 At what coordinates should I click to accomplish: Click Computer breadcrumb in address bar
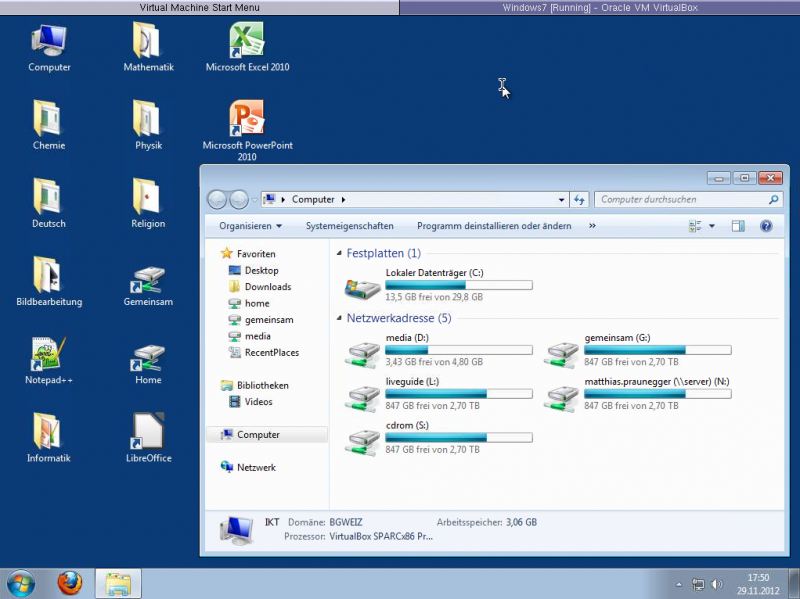click(313, 199)
